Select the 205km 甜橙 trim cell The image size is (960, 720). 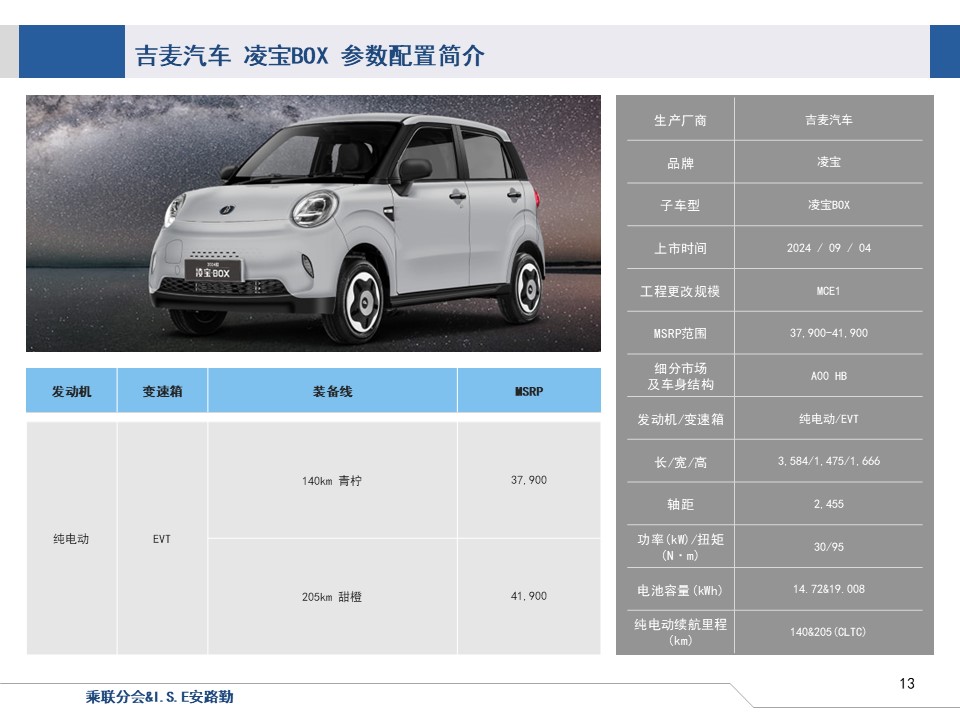[332, 596]
